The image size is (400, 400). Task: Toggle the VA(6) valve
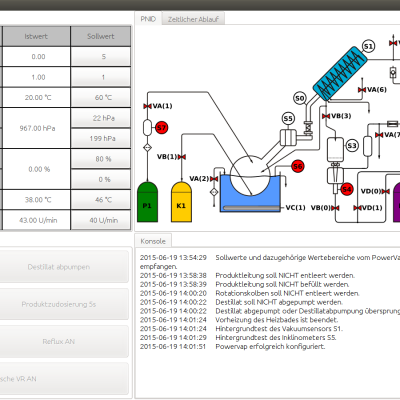click(x=362, y=90)
